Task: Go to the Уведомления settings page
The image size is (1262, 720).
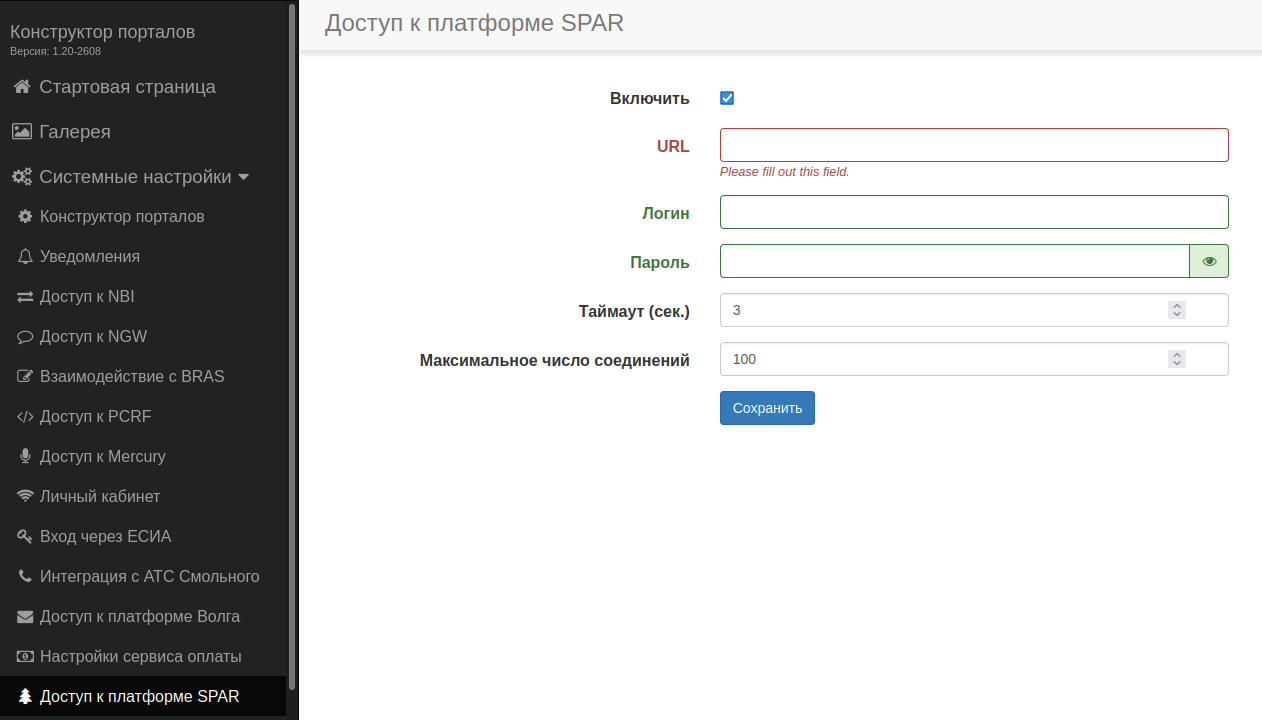Action: pyautogui.click(x=143, y=256)
